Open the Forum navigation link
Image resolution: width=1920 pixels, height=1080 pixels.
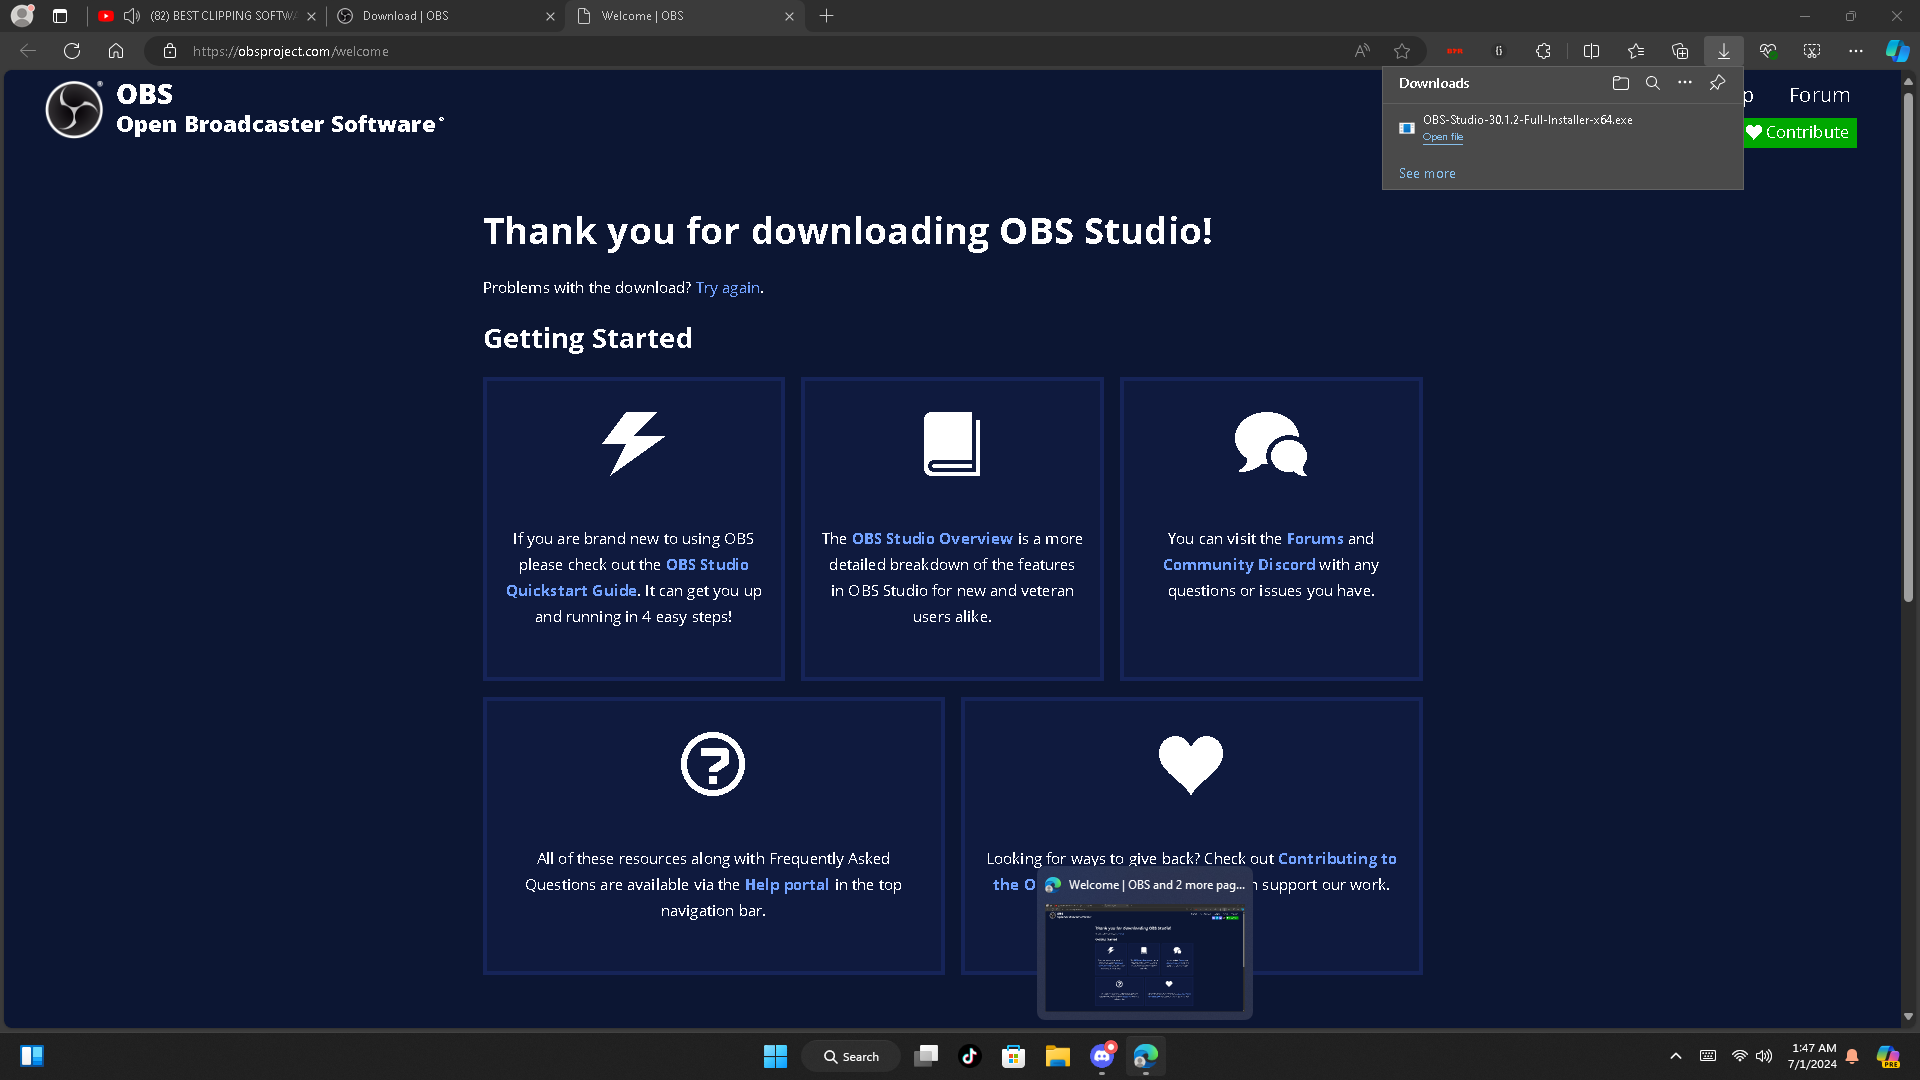(1819, 95)
